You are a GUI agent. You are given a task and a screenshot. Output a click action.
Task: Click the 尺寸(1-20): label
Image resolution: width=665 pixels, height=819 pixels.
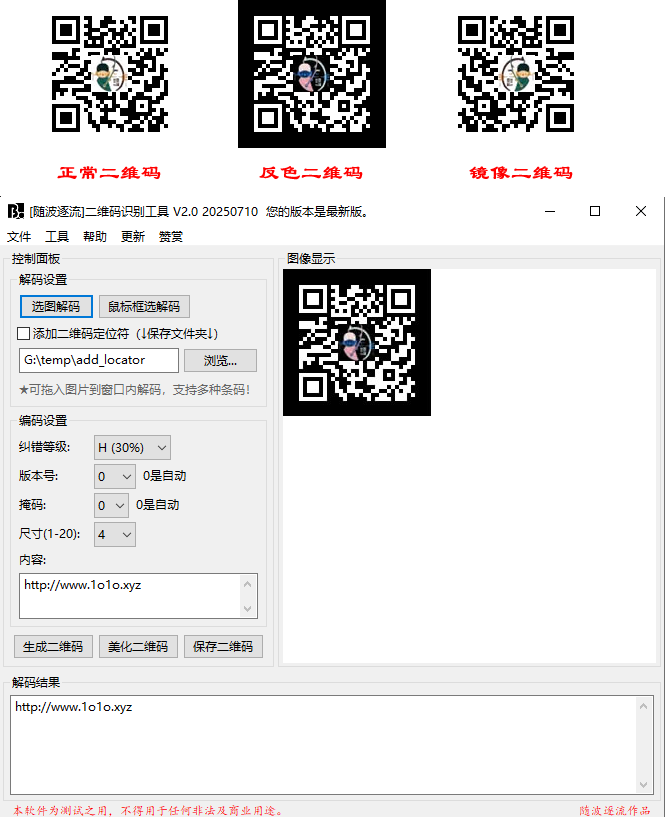point(50,534)
